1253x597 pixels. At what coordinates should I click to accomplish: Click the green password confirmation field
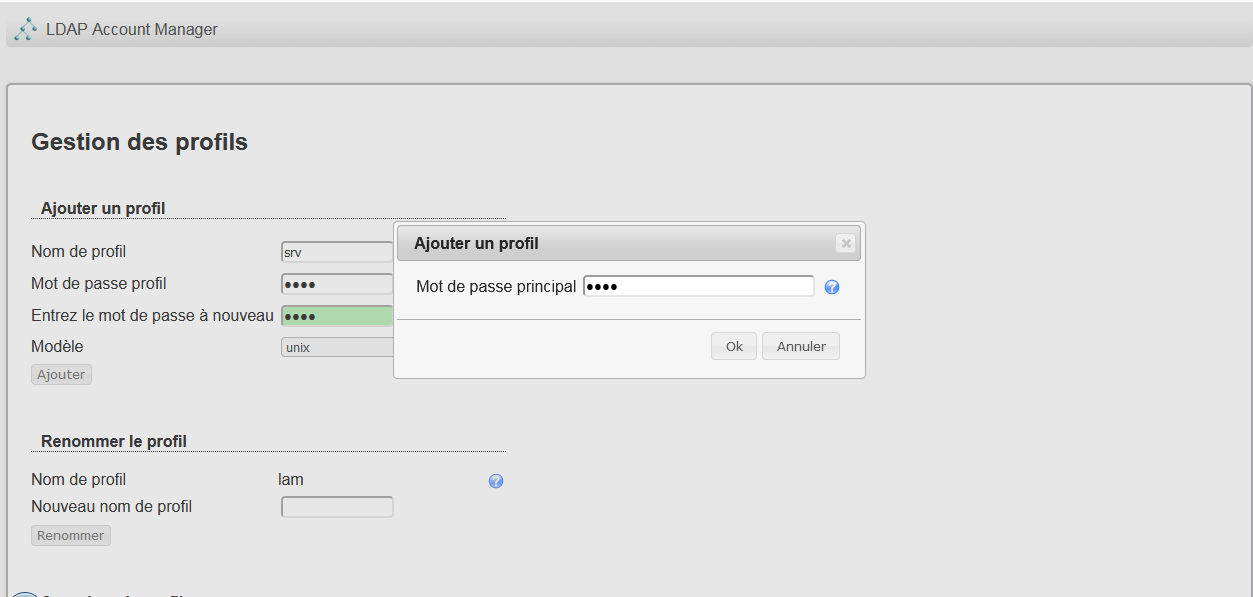tap(337, 316)
